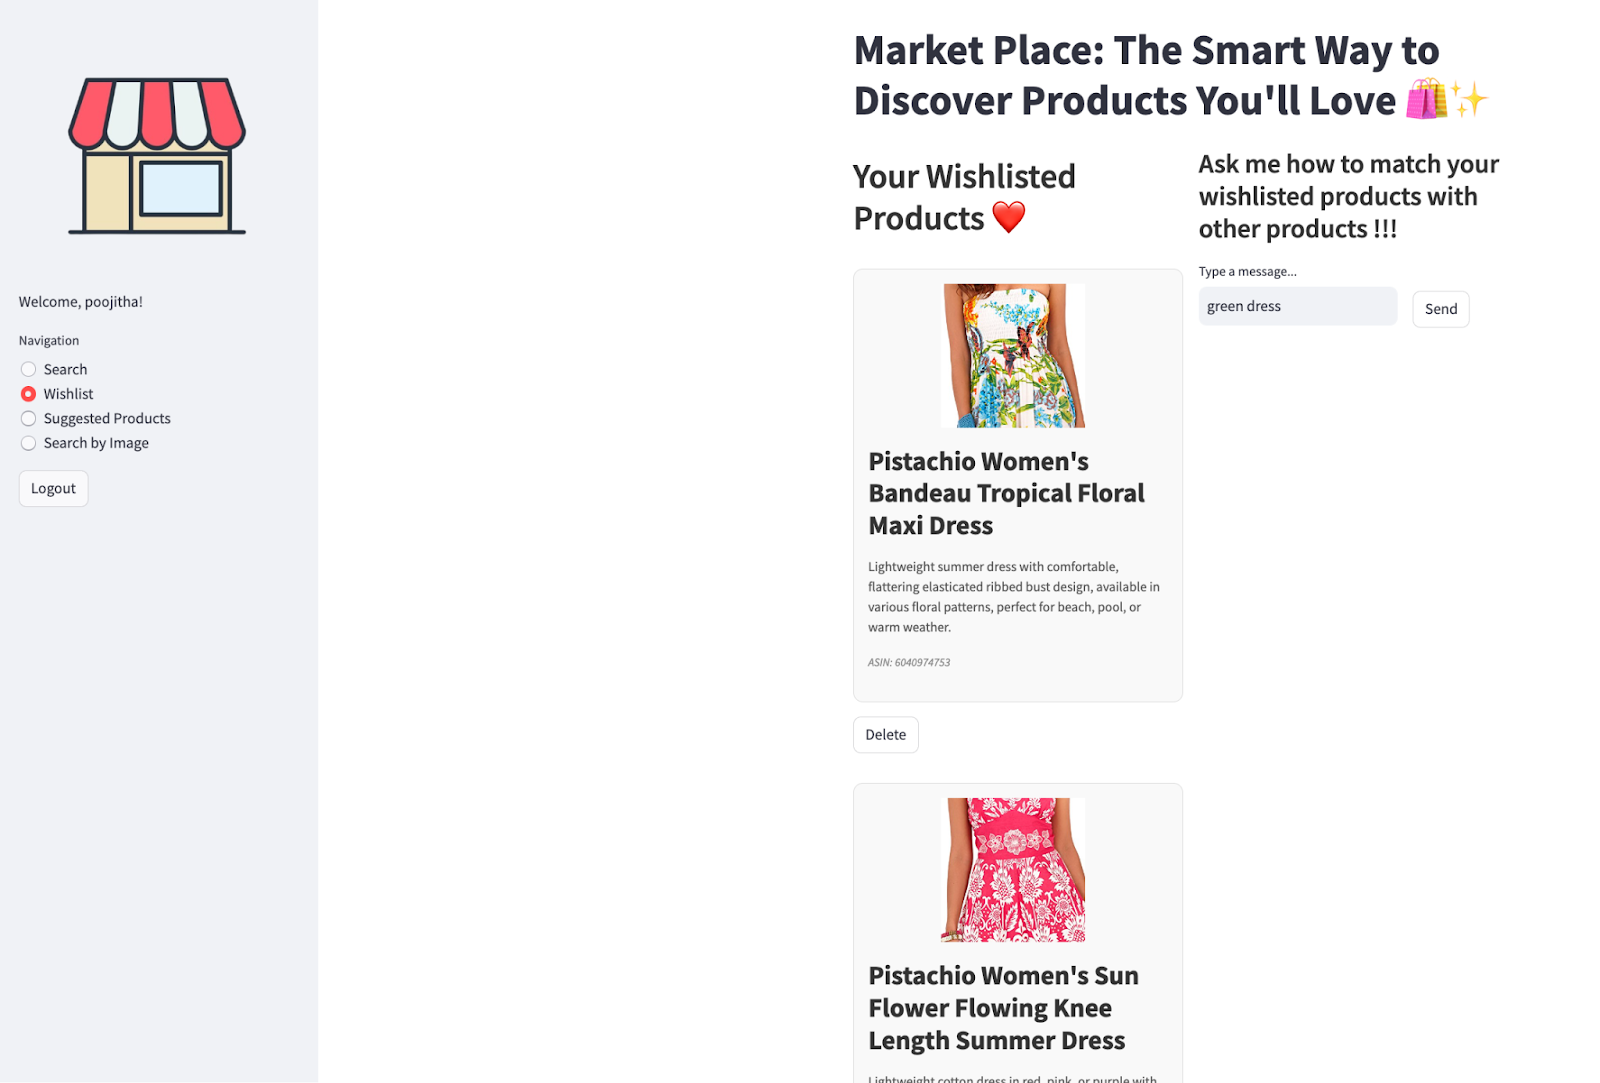Click the Your Wishlisted Products heading

pos(964,197)
